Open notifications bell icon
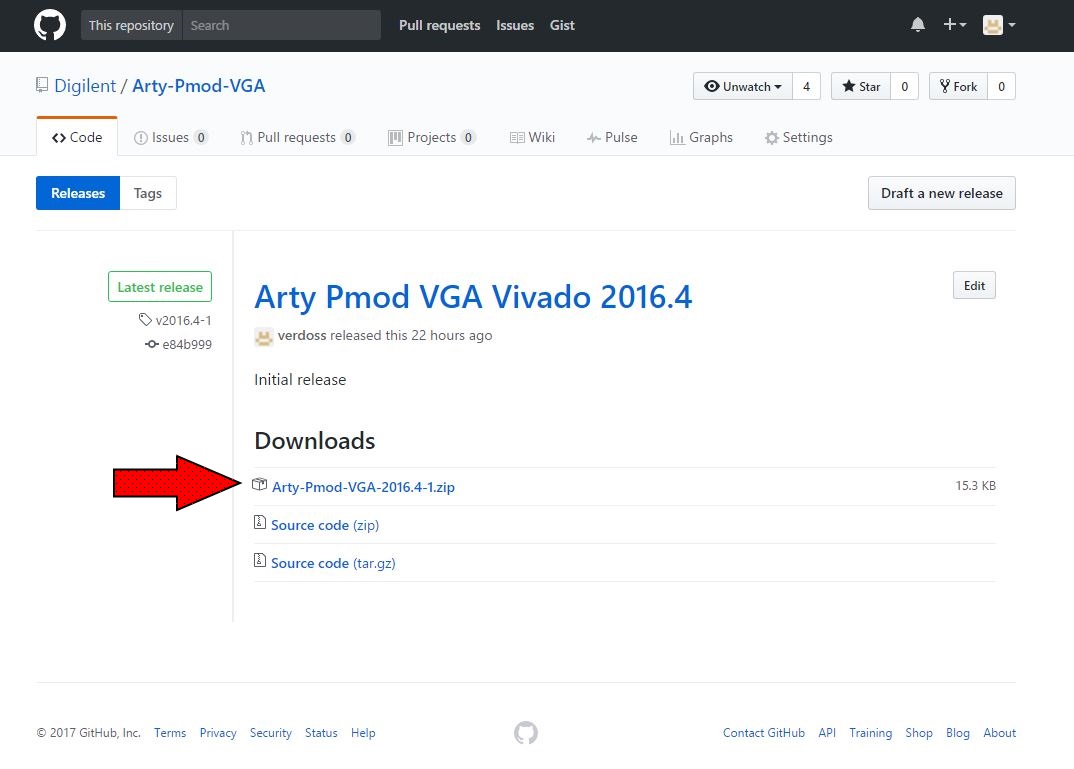The image size is (1074, 769). (918, 25)
